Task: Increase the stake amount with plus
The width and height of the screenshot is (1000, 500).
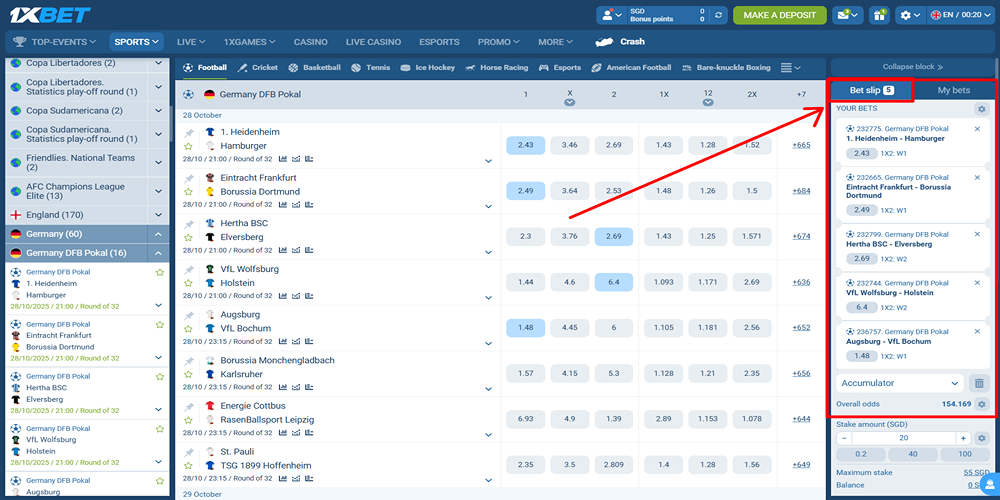Action: (x=963, y=438)
